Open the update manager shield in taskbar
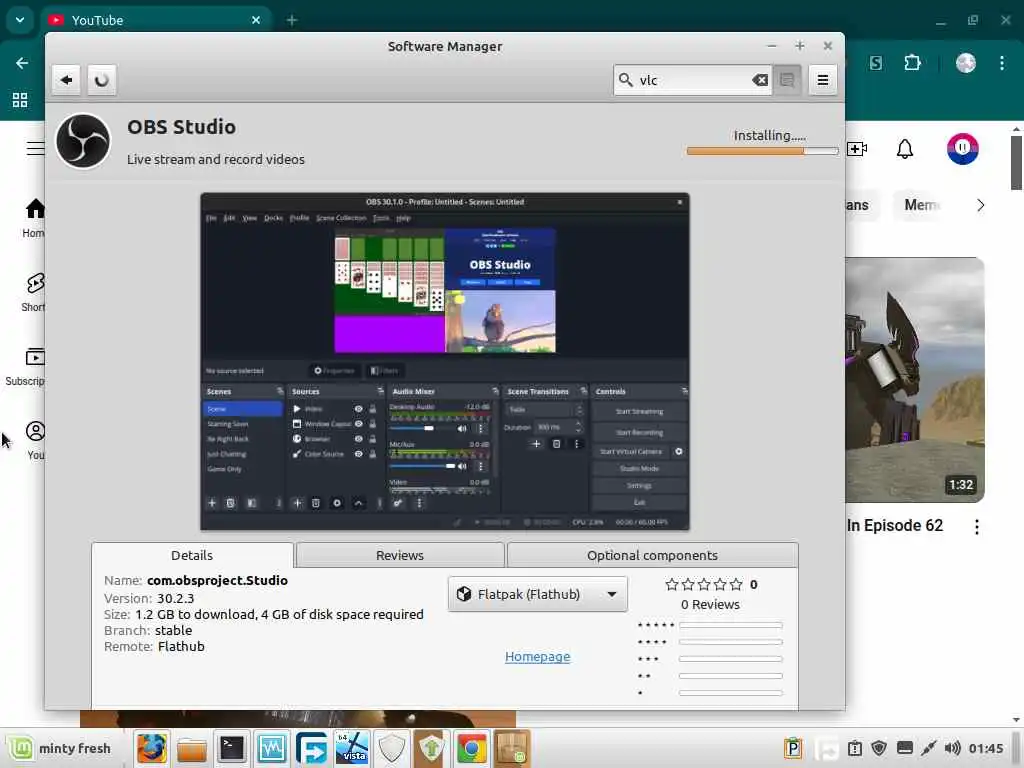 (x=431, y=748)
